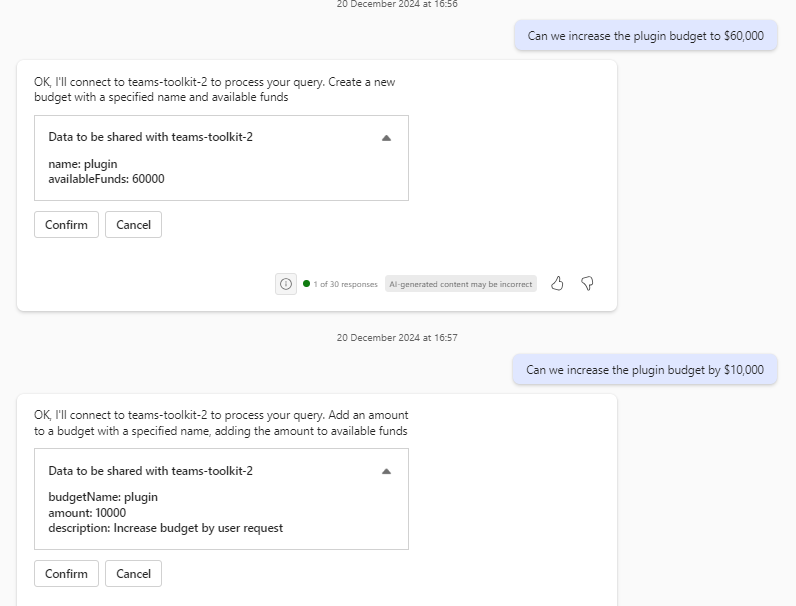Collapse the data panel showing availableFunds 60000

click(387, 138)
